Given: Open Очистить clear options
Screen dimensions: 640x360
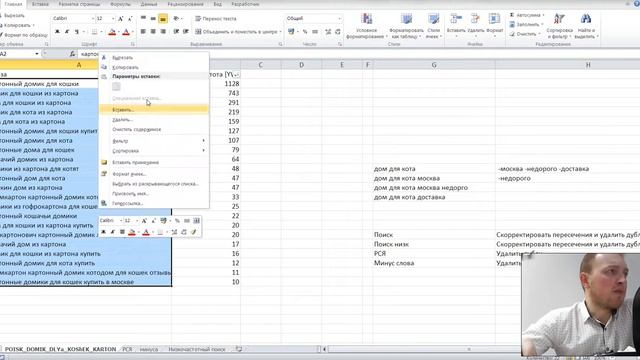Looking at the screenshot, I should pyautogui.click(x=524, y=34).
